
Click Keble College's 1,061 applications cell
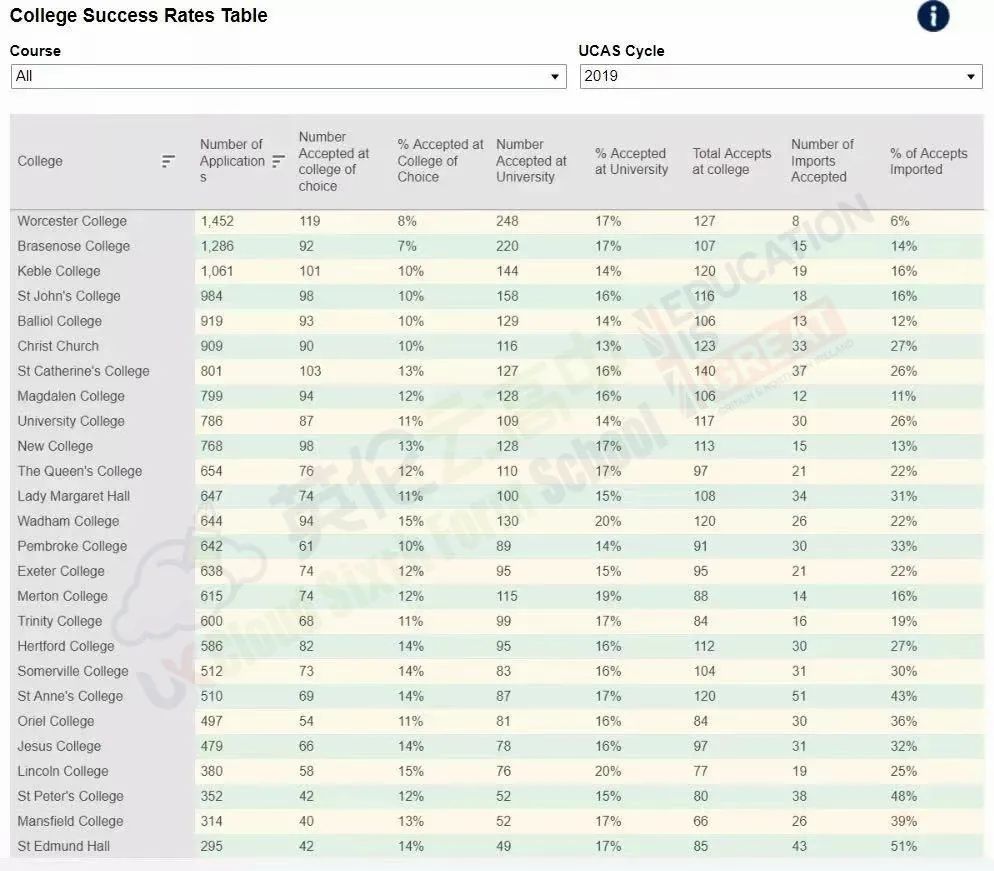[x=216, y=271]
